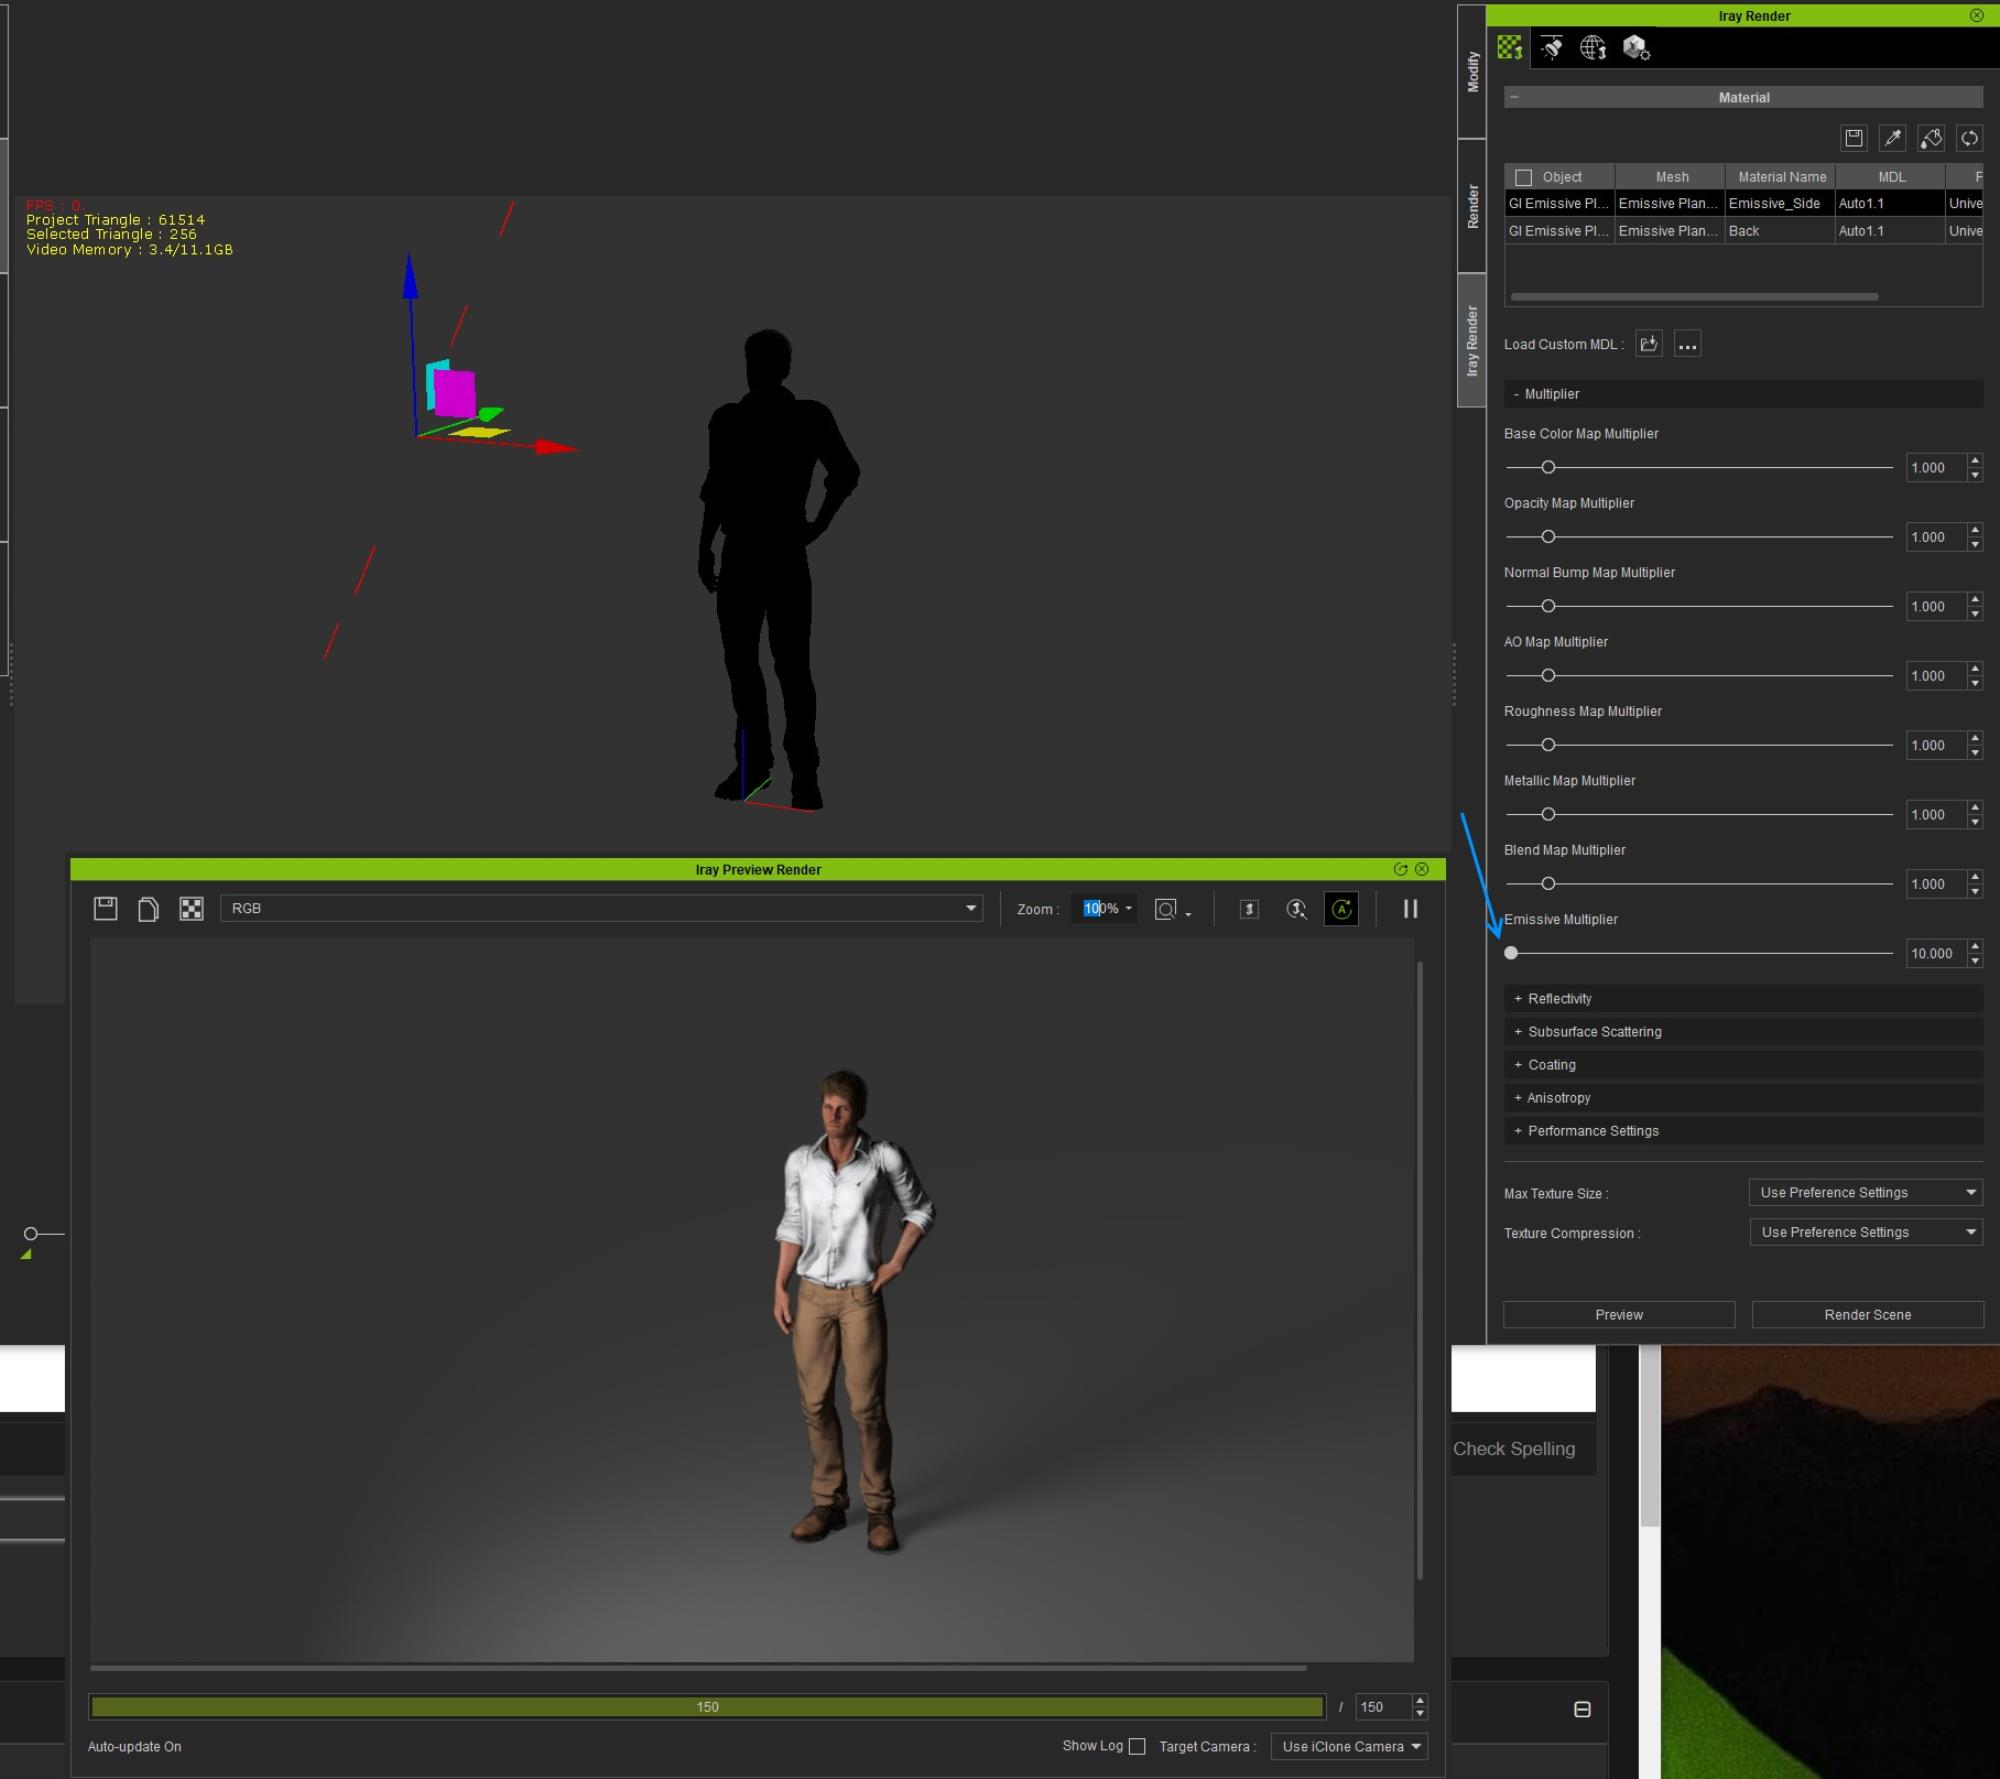Viewport: 2000px width, 1779px height.
Task: Click the paint bucket apply material icon
Action: [1931, 138]
